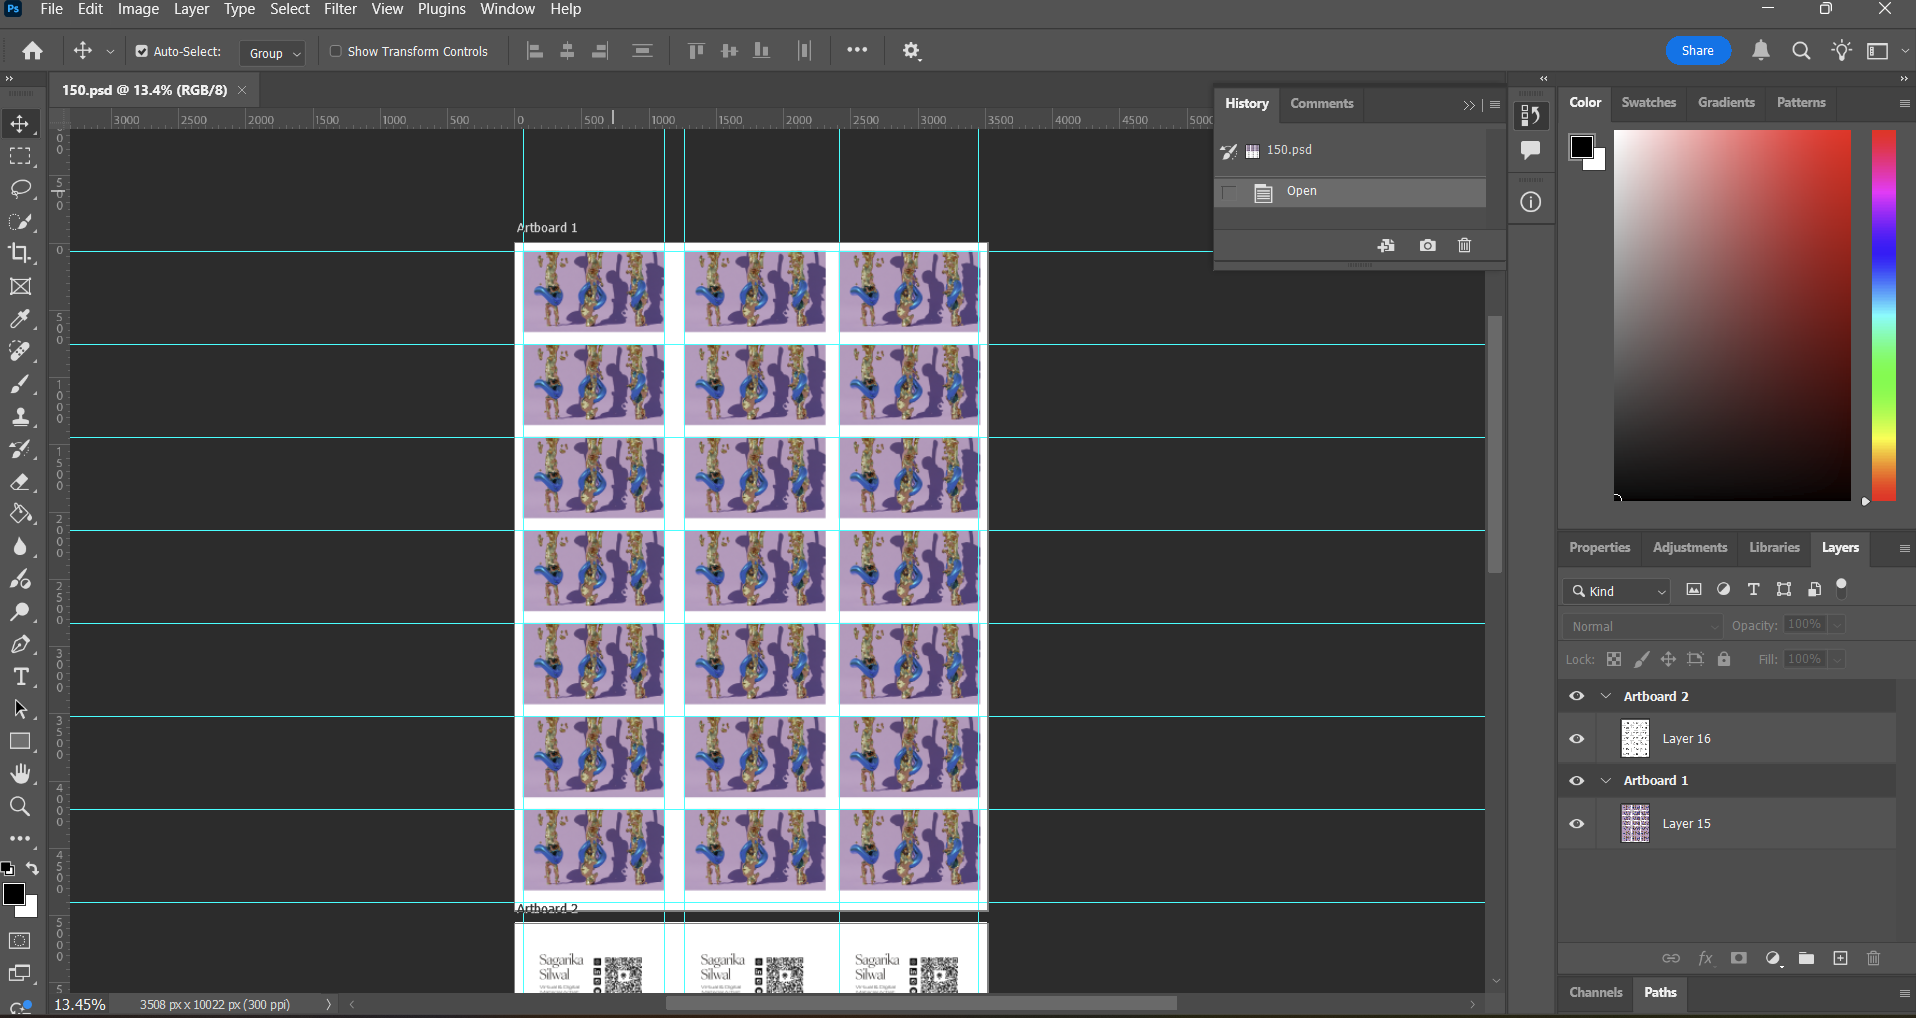Viewport: 1916px width, 1018px height.
Task: Select the Eyedropper tool
Action: click(x=20, y=319)
